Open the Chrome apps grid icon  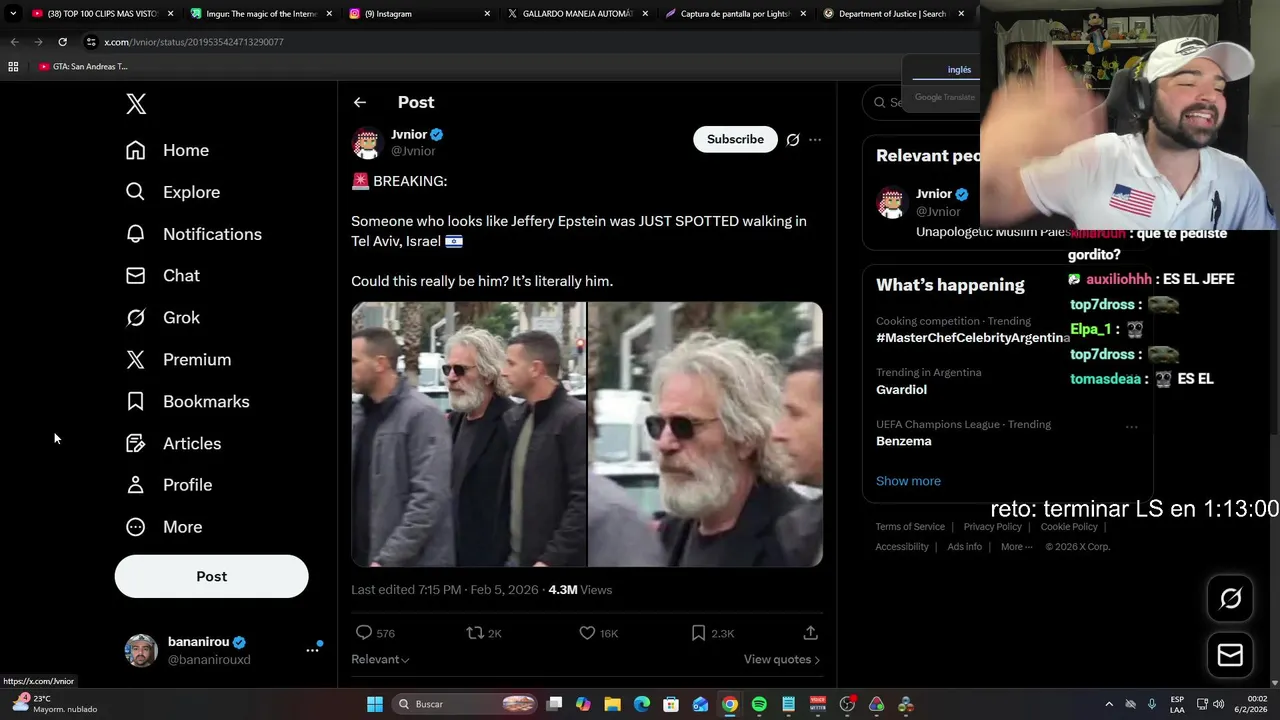13,67
